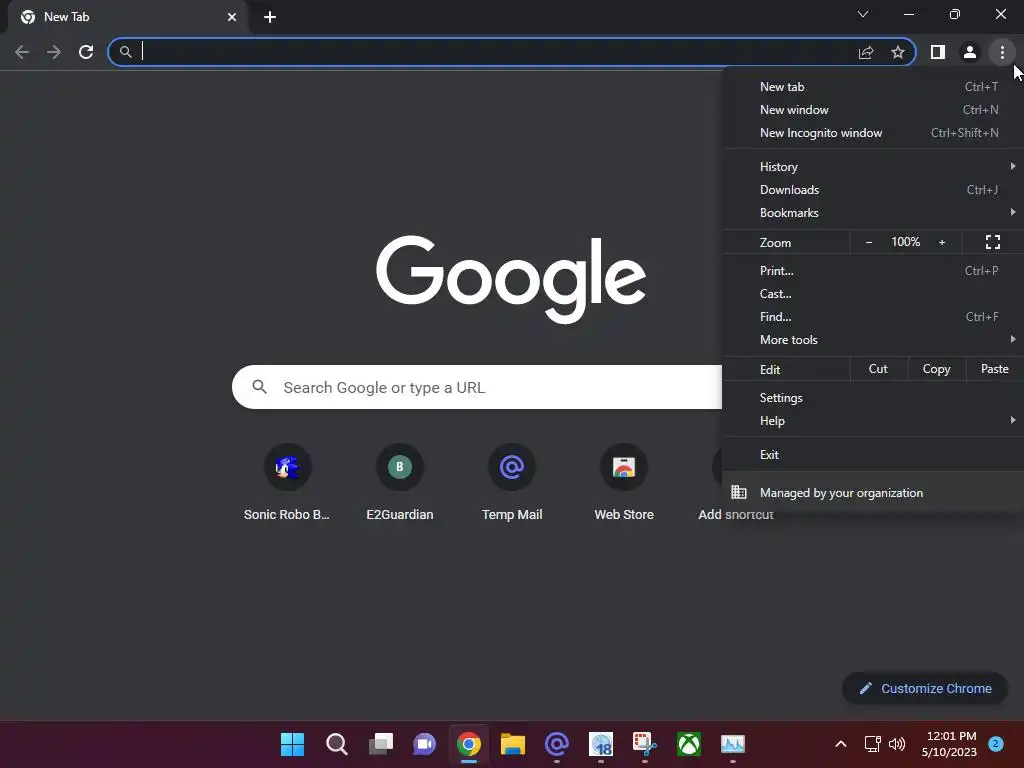Screen dimensions: 1024x768
Task: Open Temp Mail shortcut
Action: pyautogui.click(x=512, y=483)
